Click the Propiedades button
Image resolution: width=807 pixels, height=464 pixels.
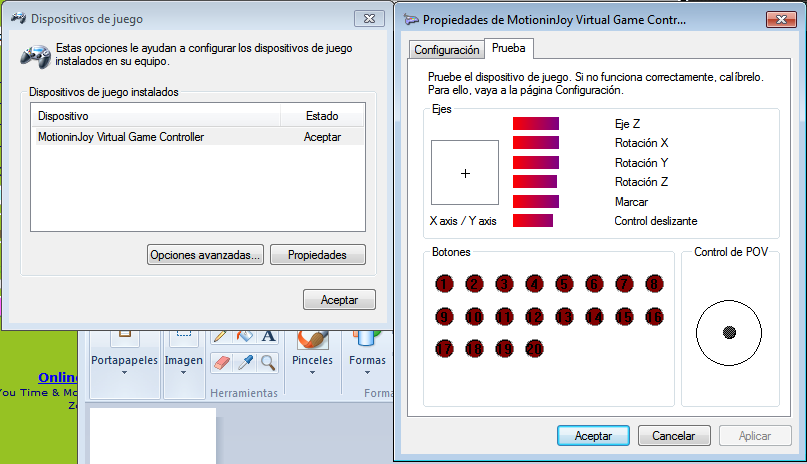pos(318,255)
